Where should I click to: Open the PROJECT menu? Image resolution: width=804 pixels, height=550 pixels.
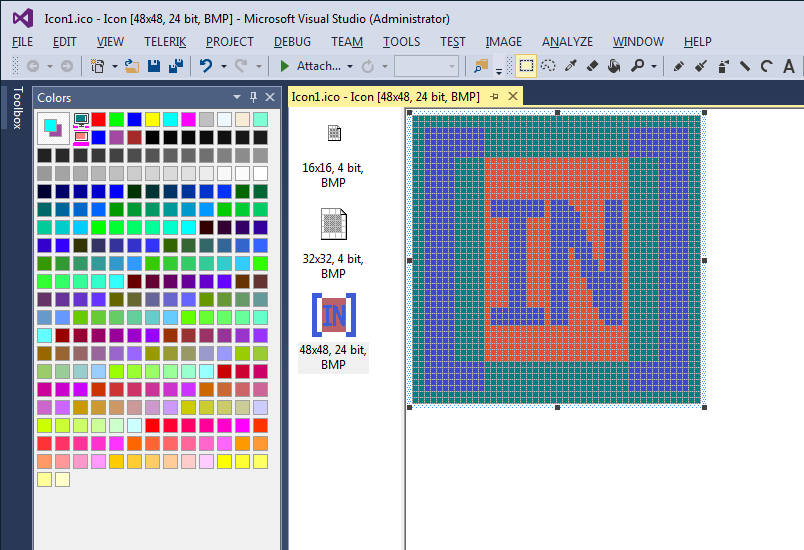(230, 42)
